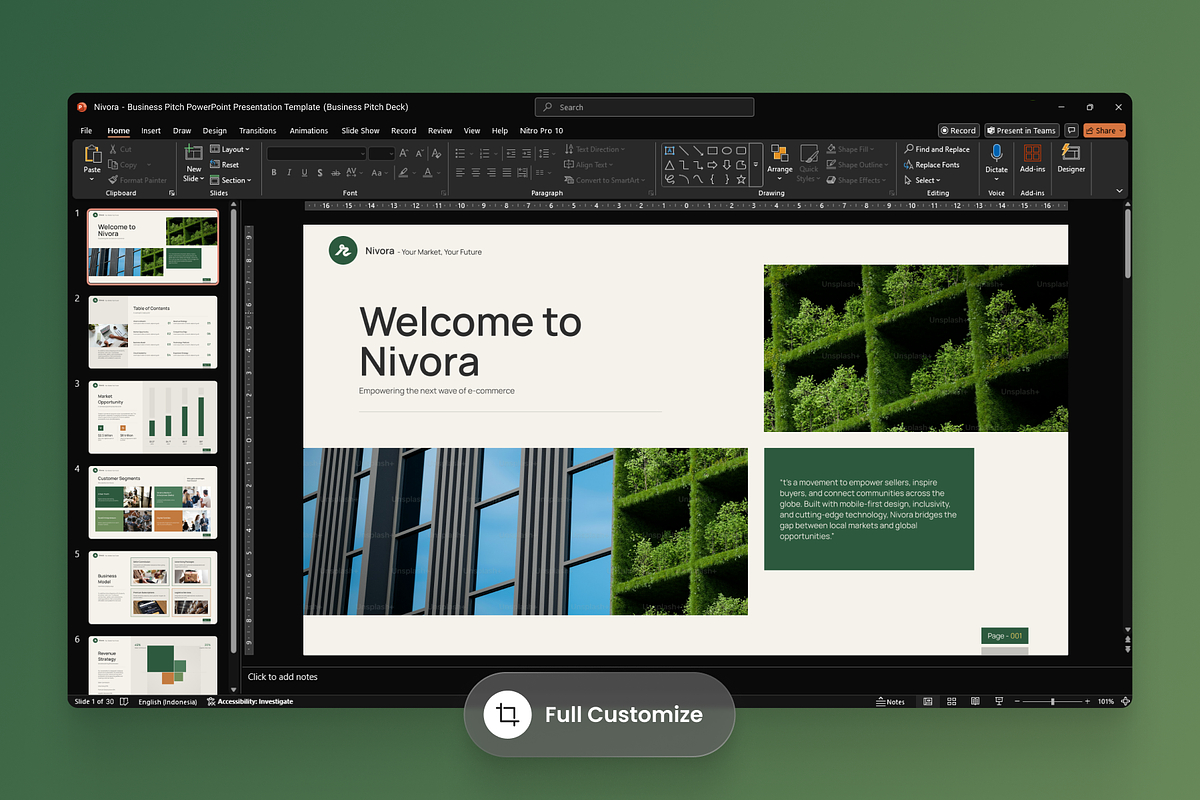Click the Clear All Formatting icon

436,153
